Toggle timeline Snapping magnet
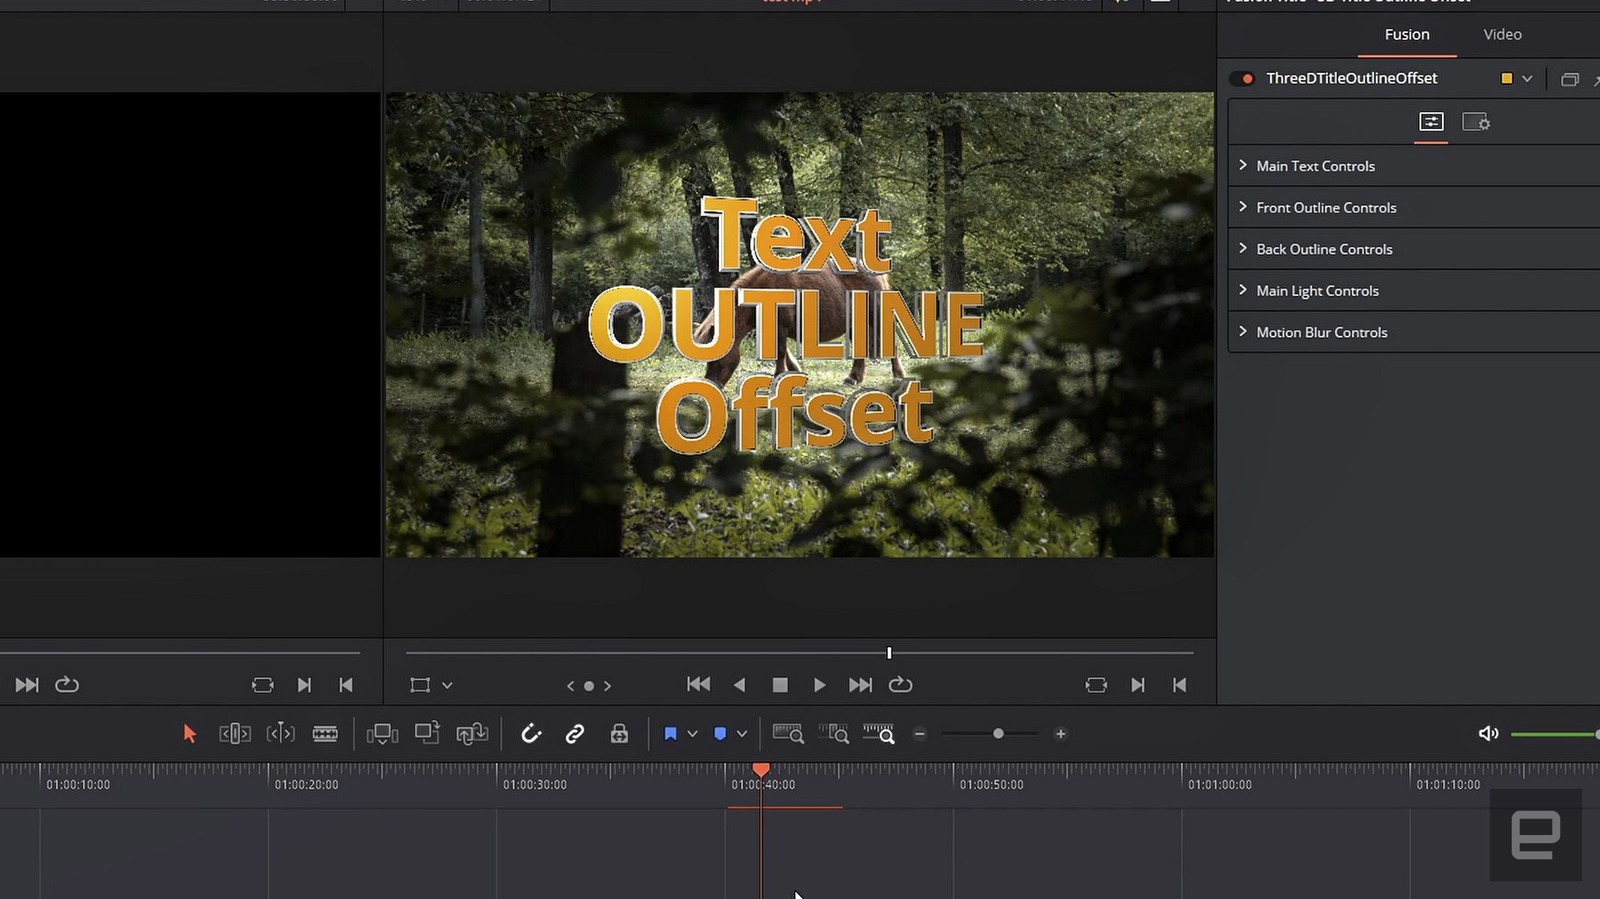1600x899 pixels. [x=531, y=734]
